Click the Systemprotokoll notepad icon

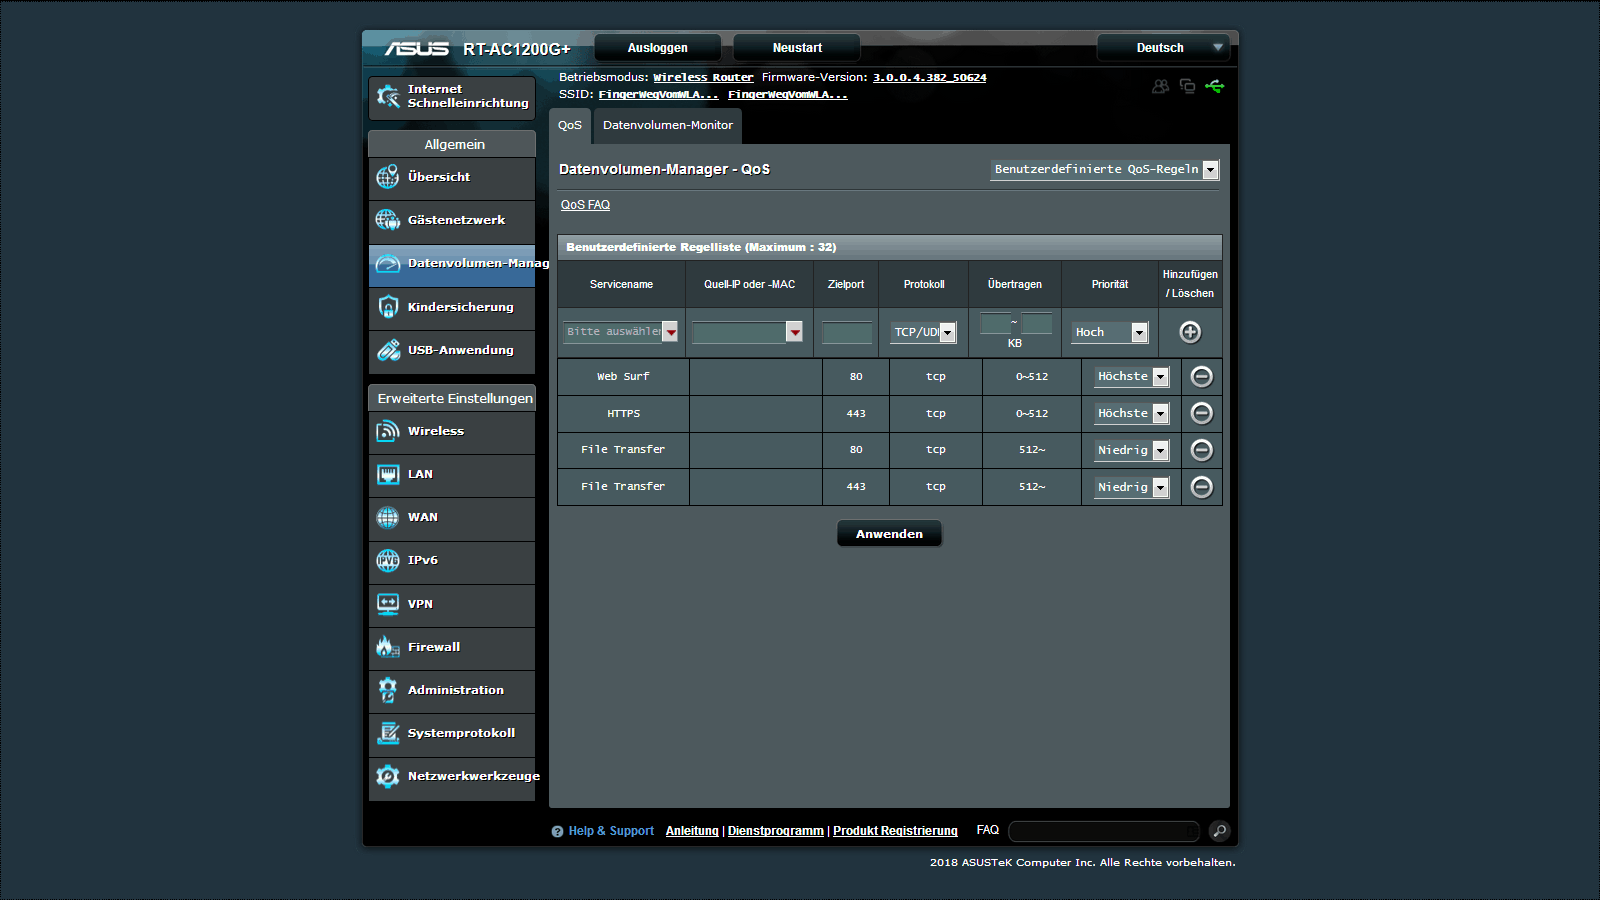(x=388, y=733)
